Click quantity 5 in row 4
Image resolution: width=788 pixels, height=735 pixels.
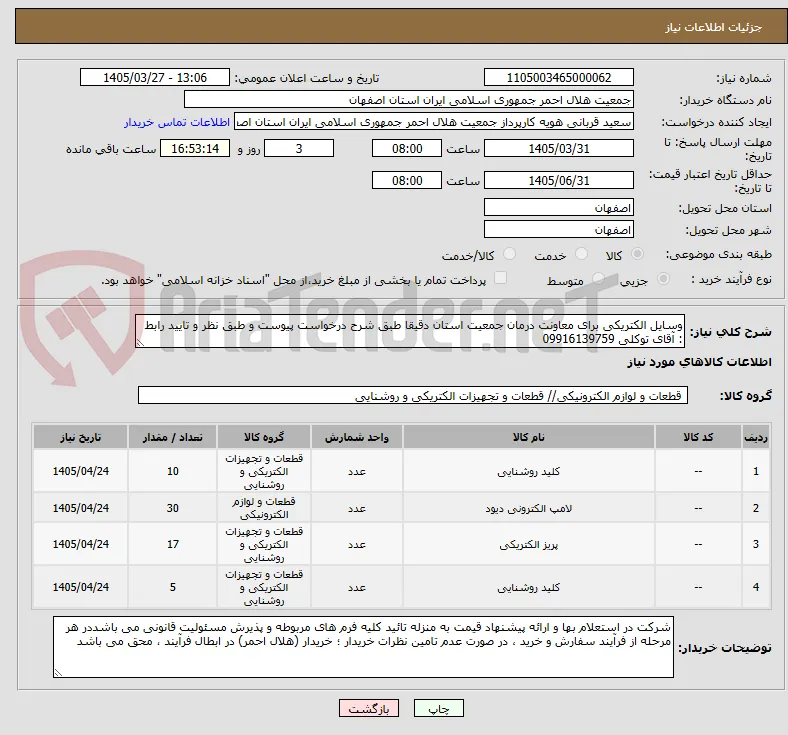[172, 587]
